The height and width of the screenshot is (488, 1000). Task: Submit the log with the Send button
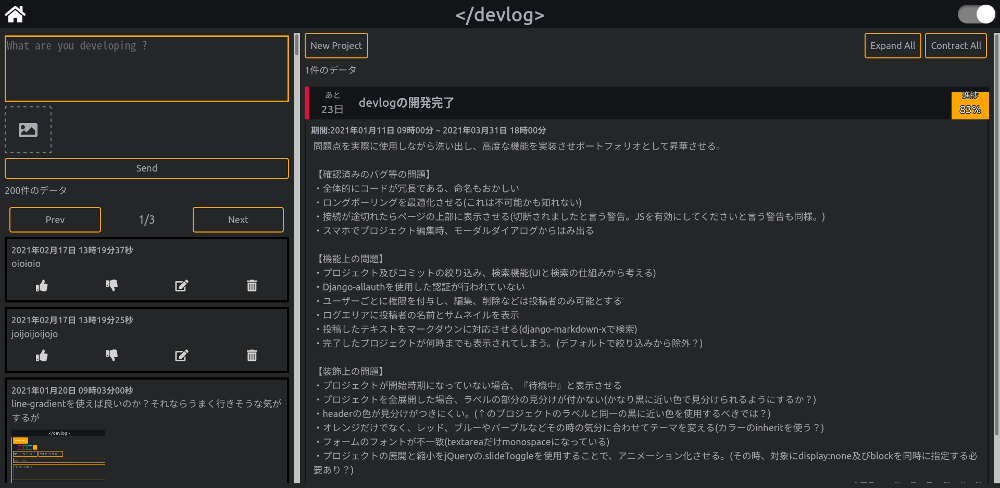(x=147, y=168)
